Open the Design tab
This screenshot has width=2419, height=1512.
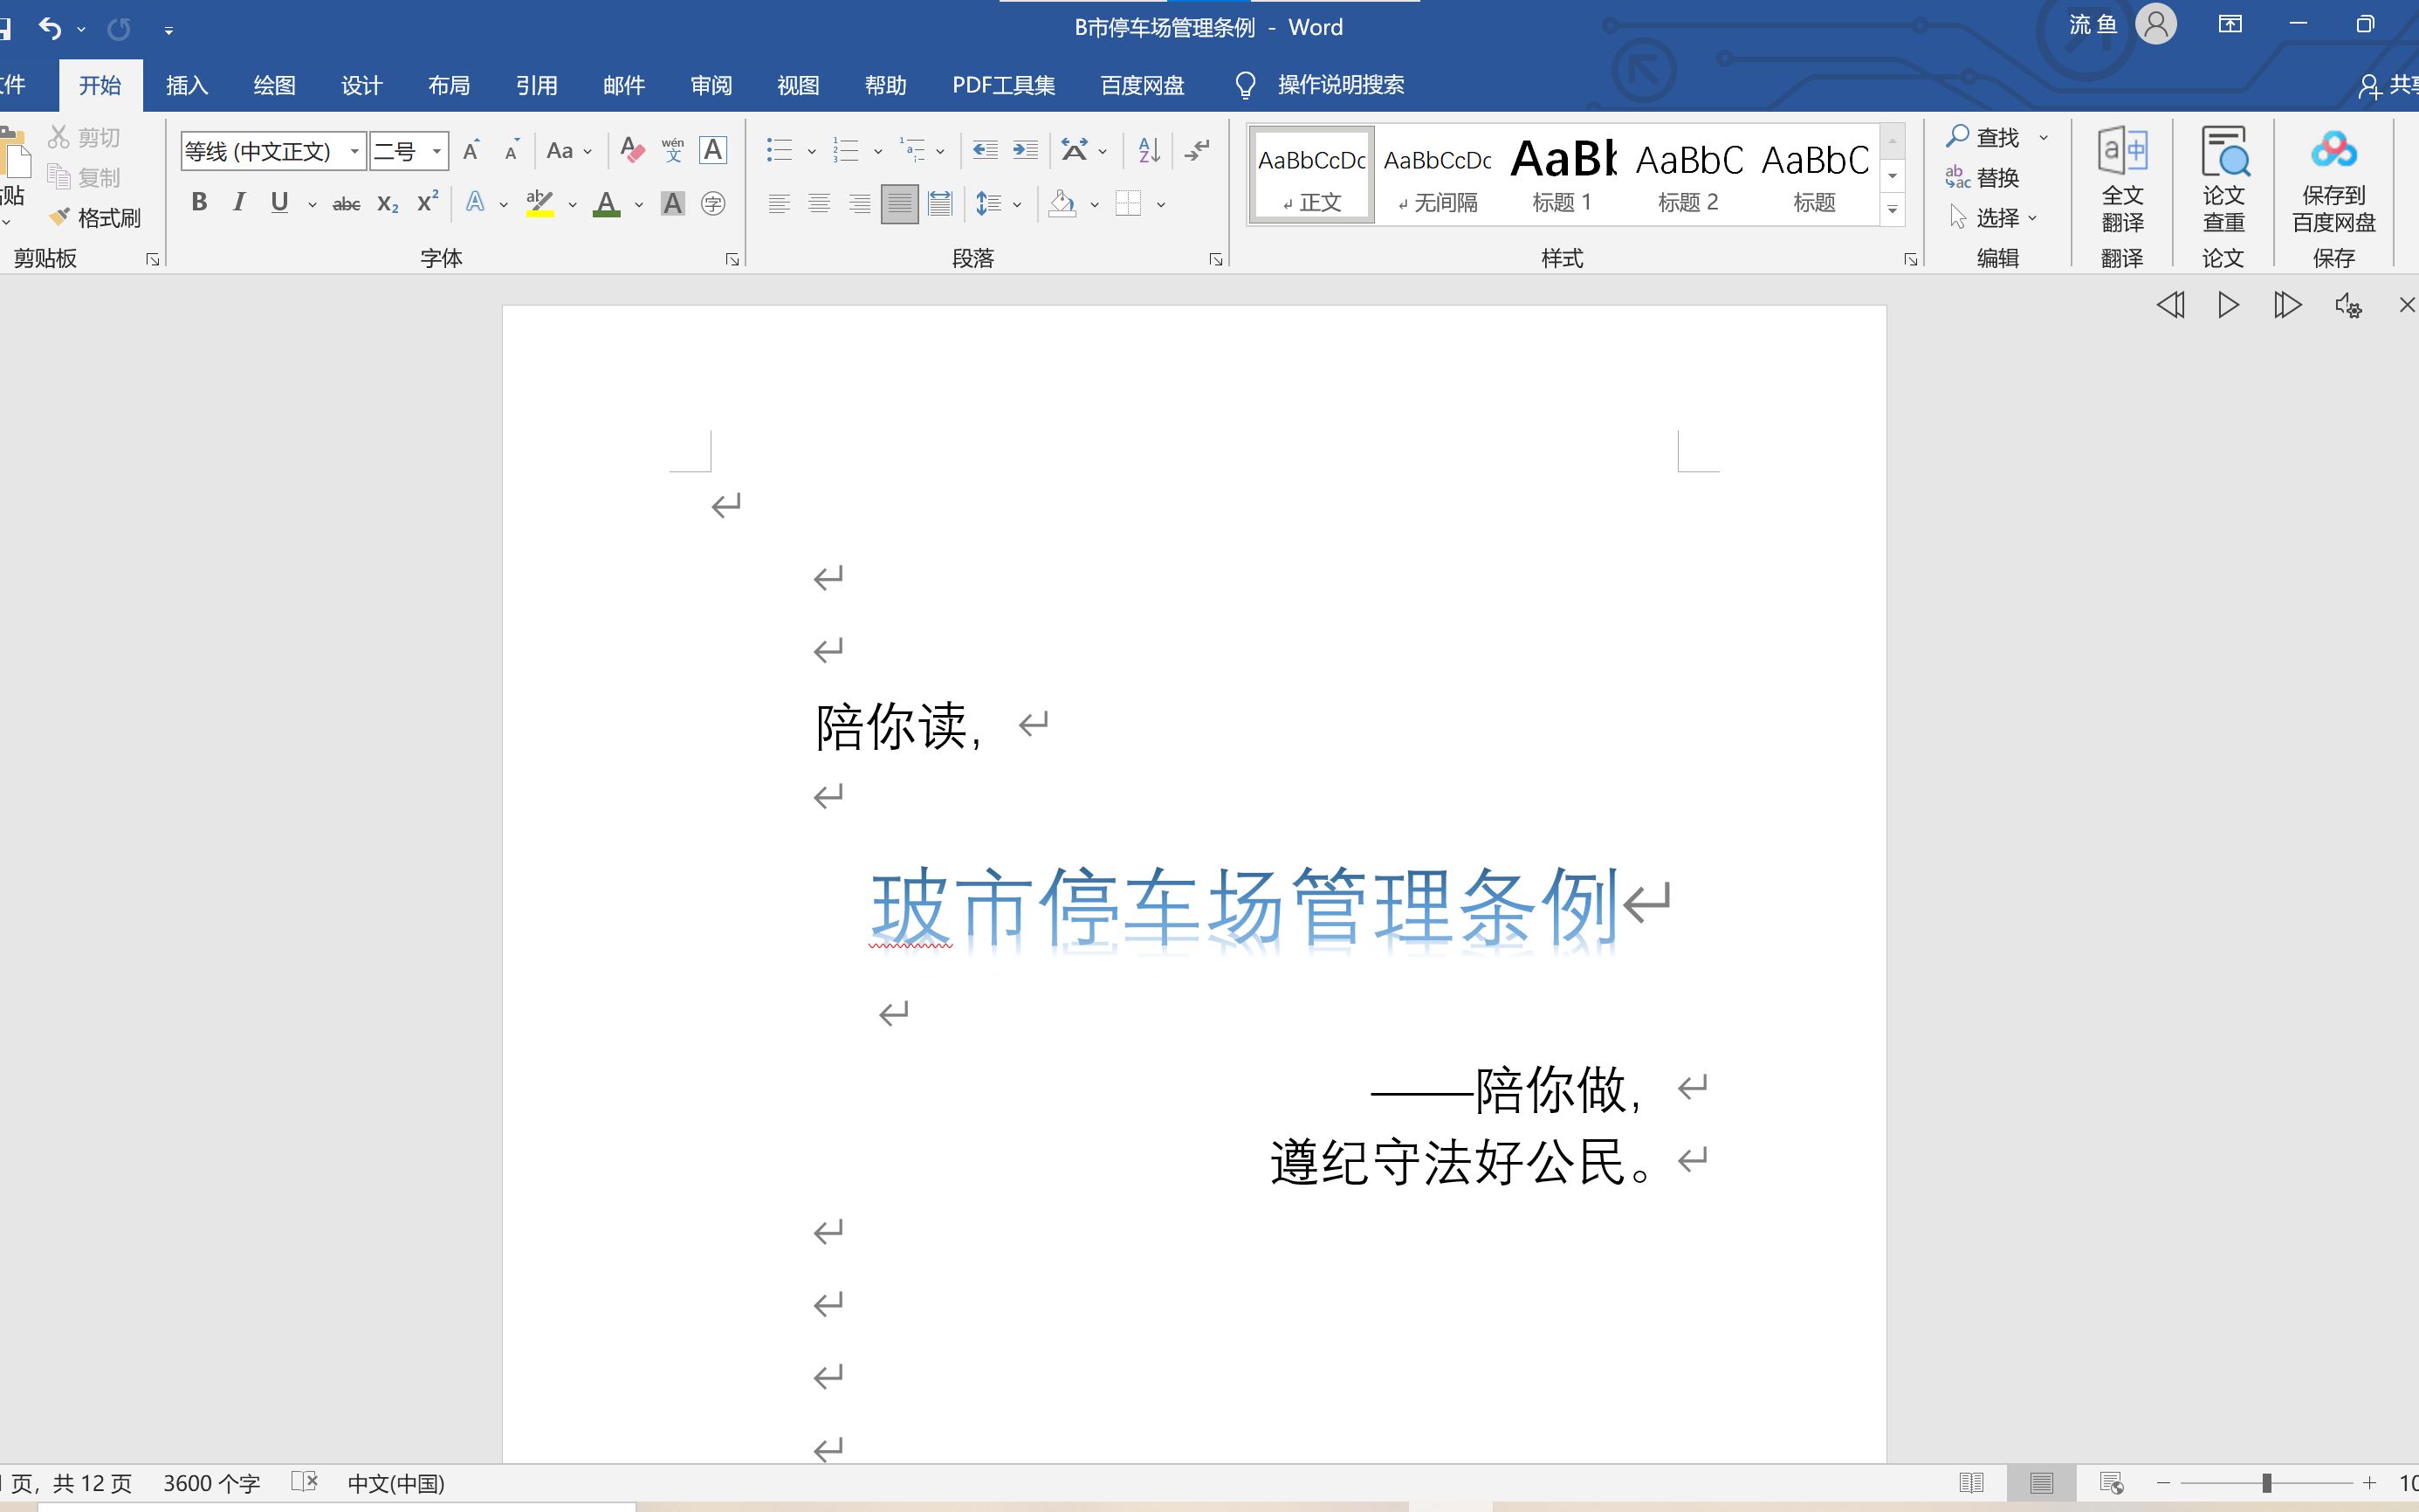361,85
